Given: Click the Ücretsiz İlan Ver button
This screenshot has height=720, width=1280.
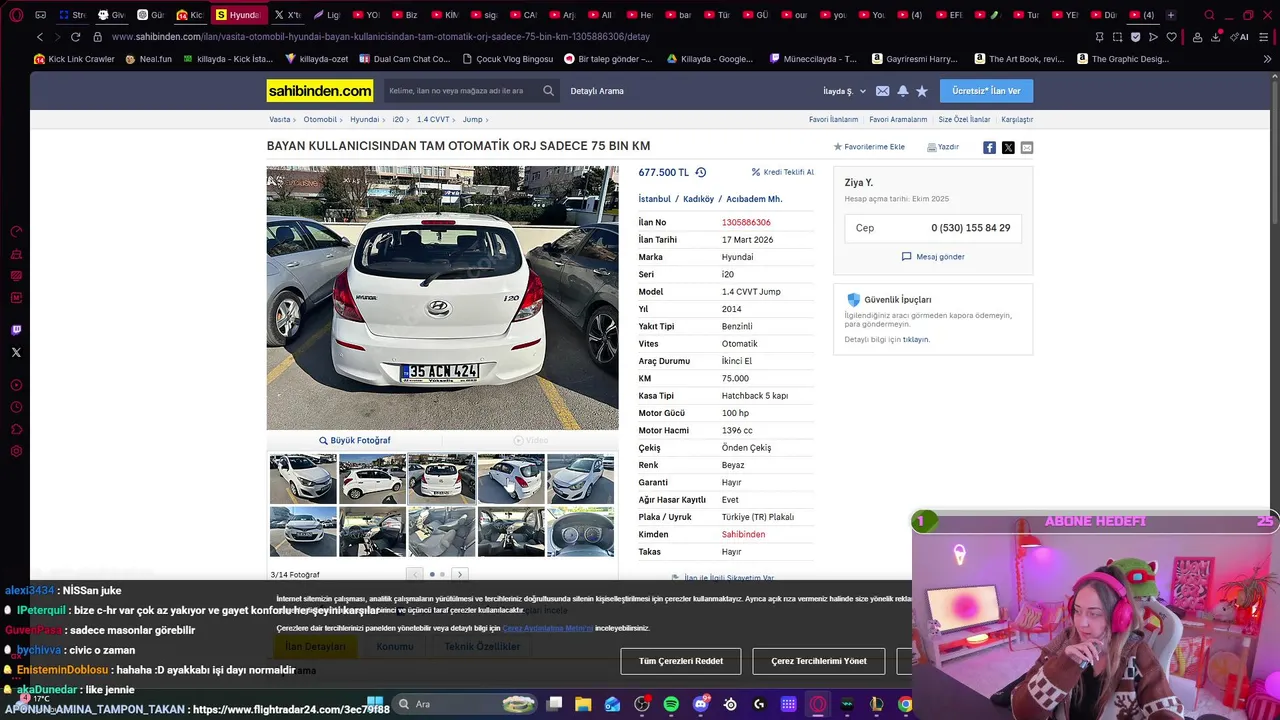Looking at the screenshot, I should (986, 91).
